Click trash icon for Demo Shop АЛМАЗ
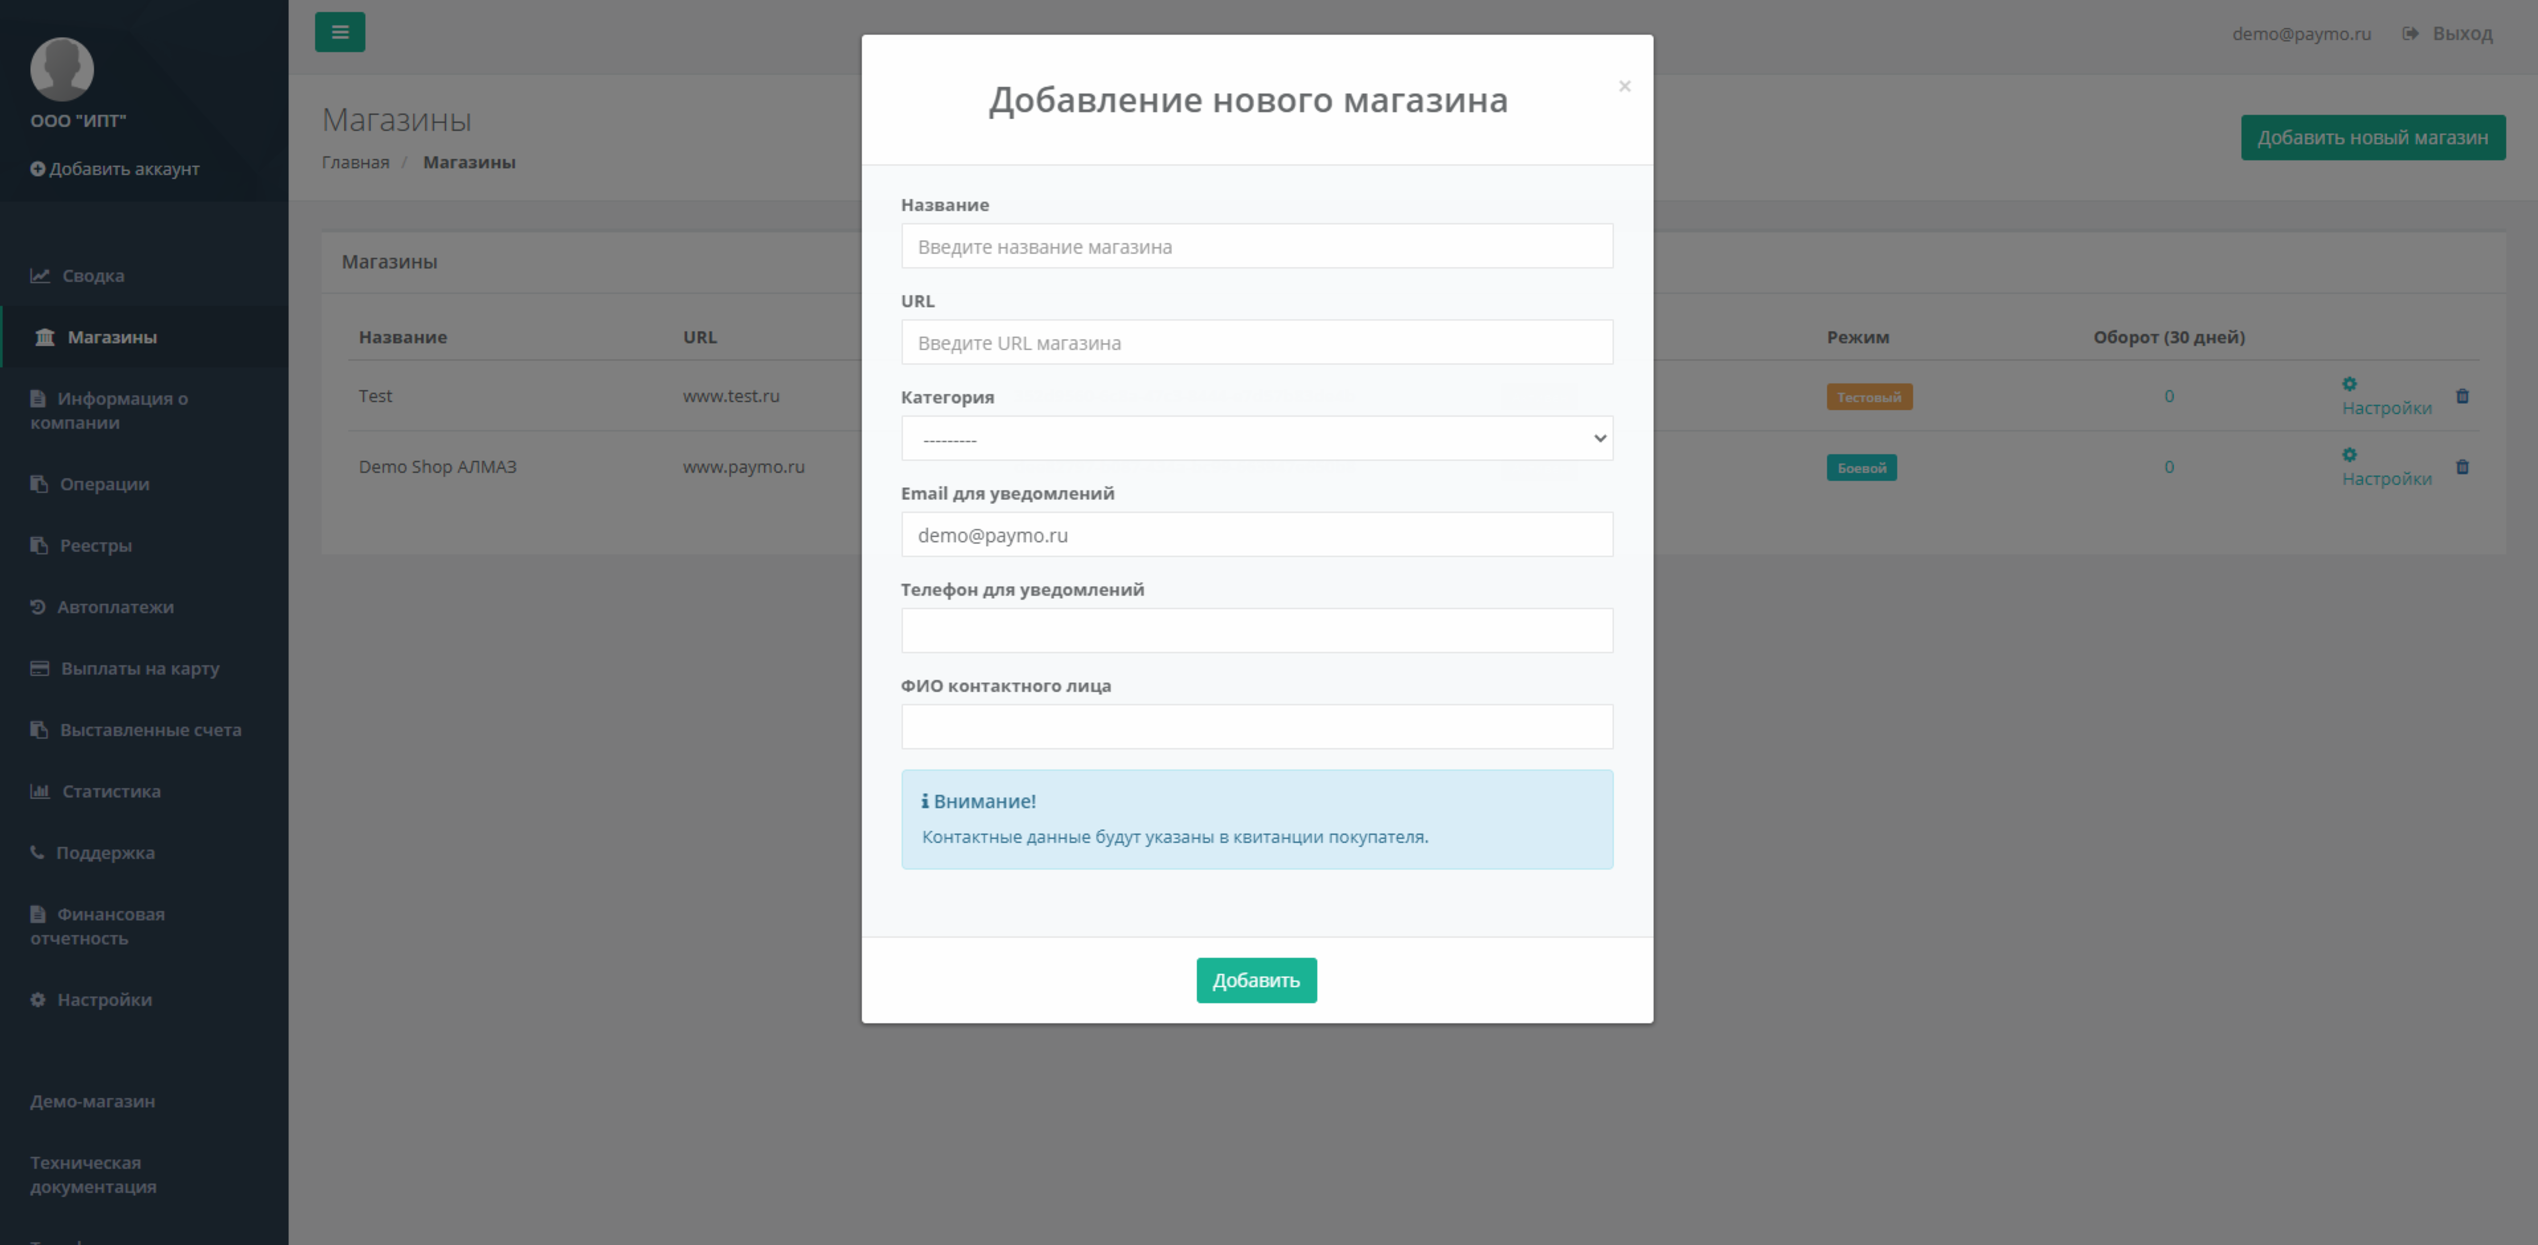Screen dimensions: 2538x1245 click(2462, 467)
